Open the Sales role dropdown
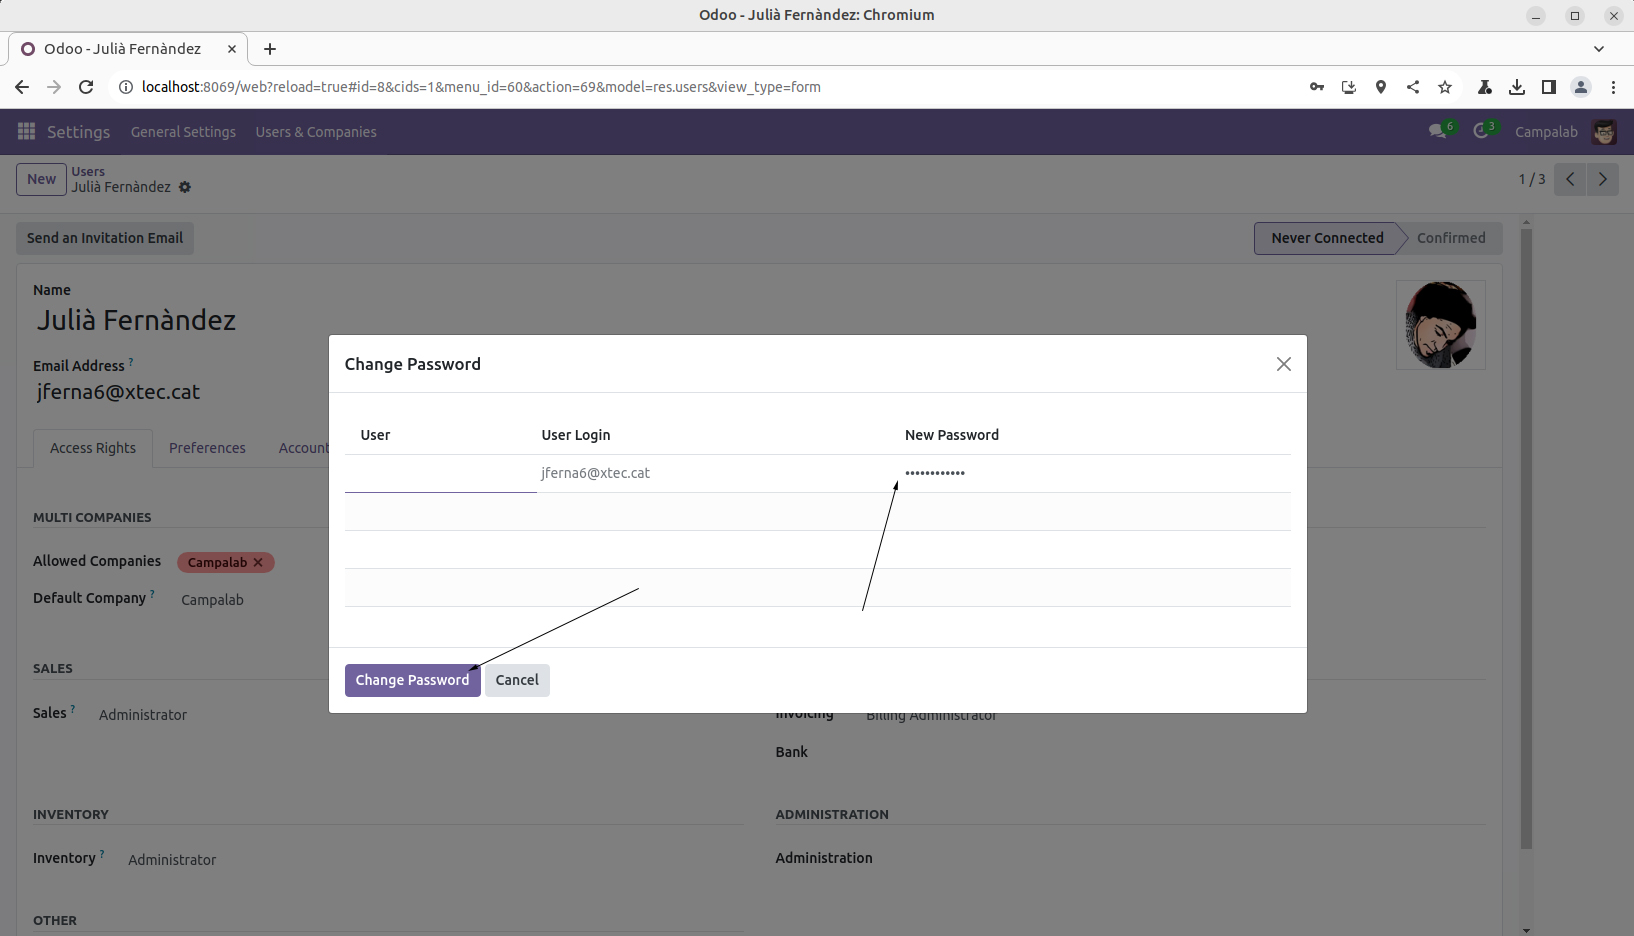 coord(143,715)
